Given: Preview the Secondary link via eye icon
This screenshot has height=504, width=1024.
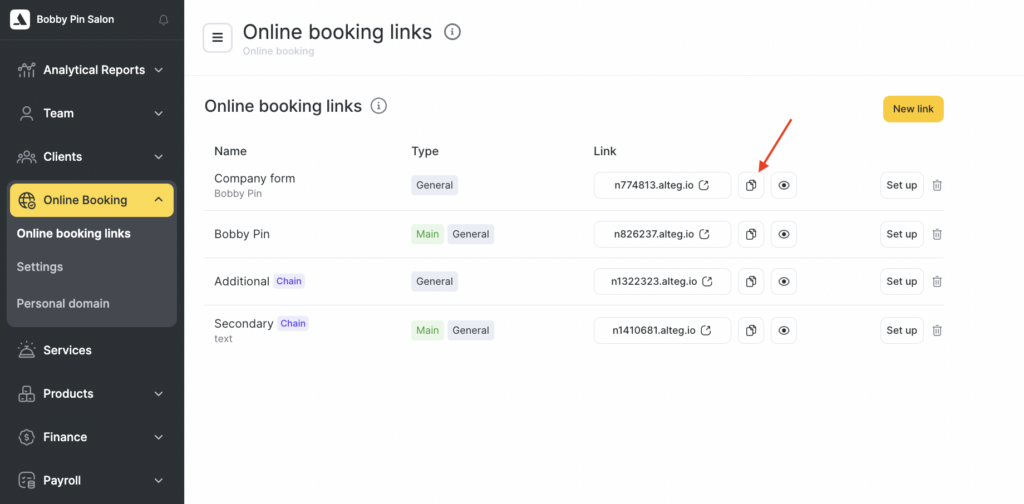Looking at the screenshot, I should [x=784, y=330].
